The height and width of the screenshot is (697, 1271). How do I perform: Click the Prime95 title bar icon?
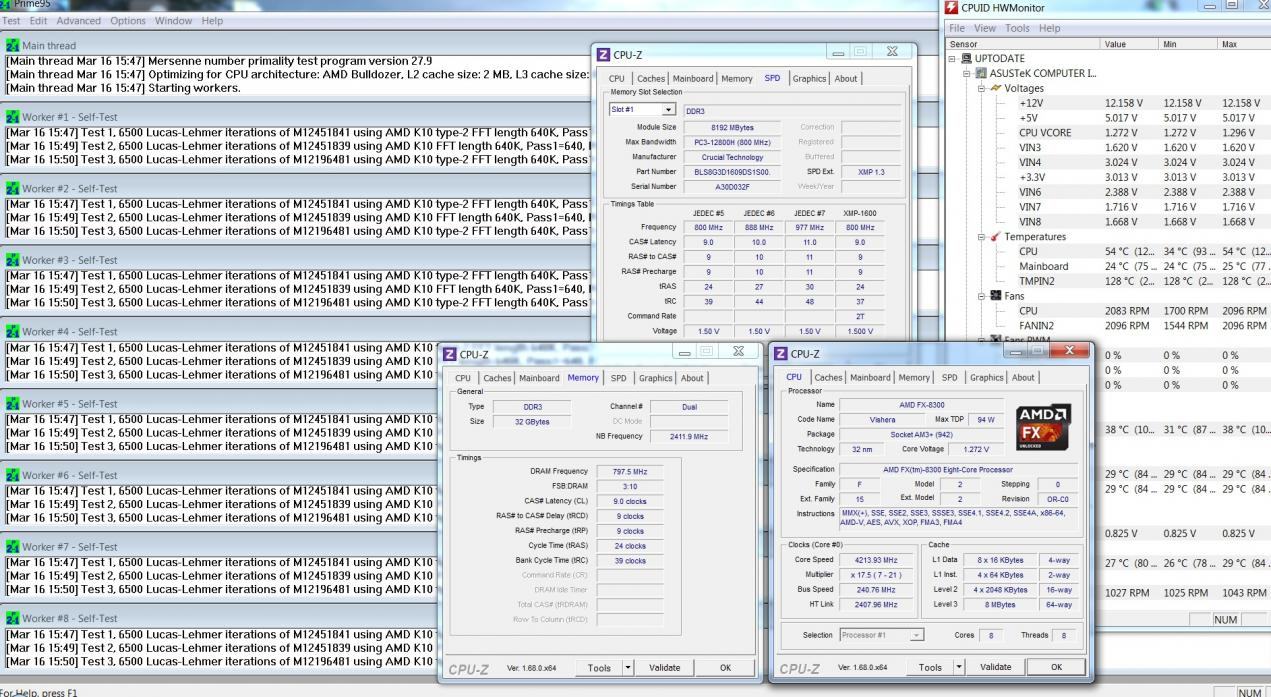[6, 5]
